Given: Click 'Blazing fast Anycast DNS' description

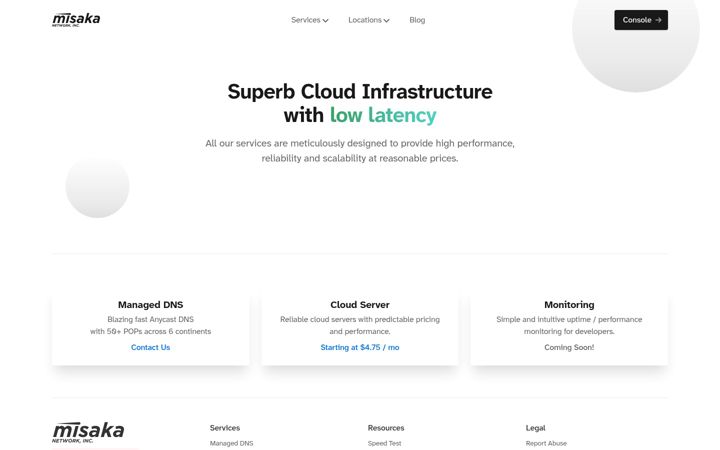Looking at the screenshot, I should pyautogui.click(x=151, y=319).
